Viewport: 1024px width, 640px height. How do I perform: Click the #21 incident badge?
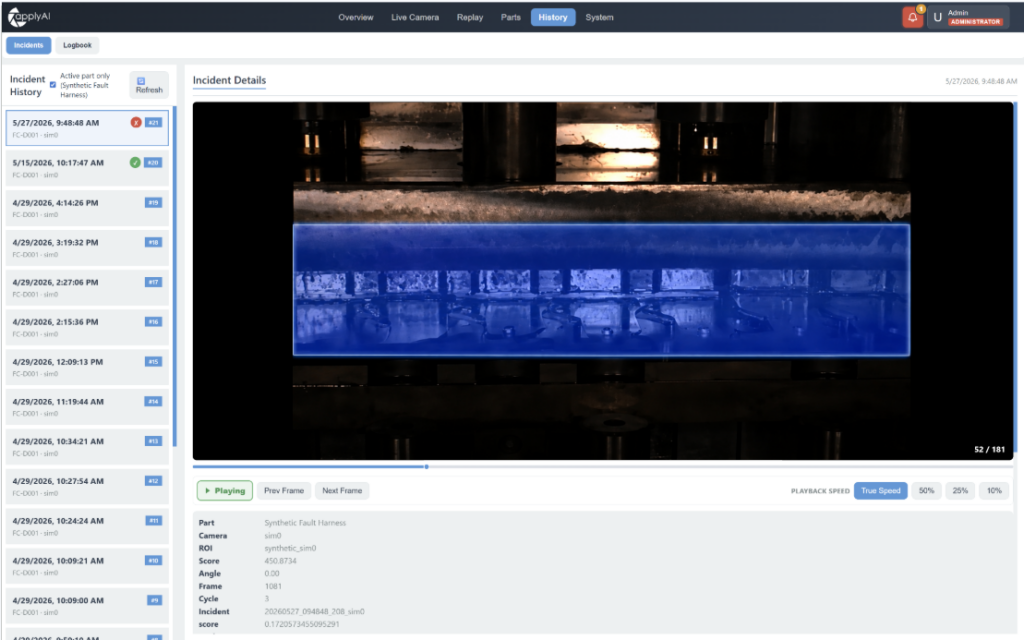153,122
